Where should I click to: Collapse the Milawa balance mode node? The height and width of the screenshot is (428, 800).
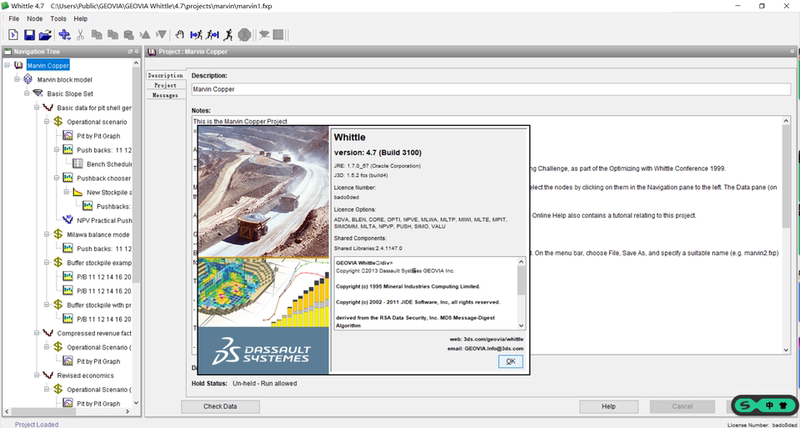pos(46,234)
